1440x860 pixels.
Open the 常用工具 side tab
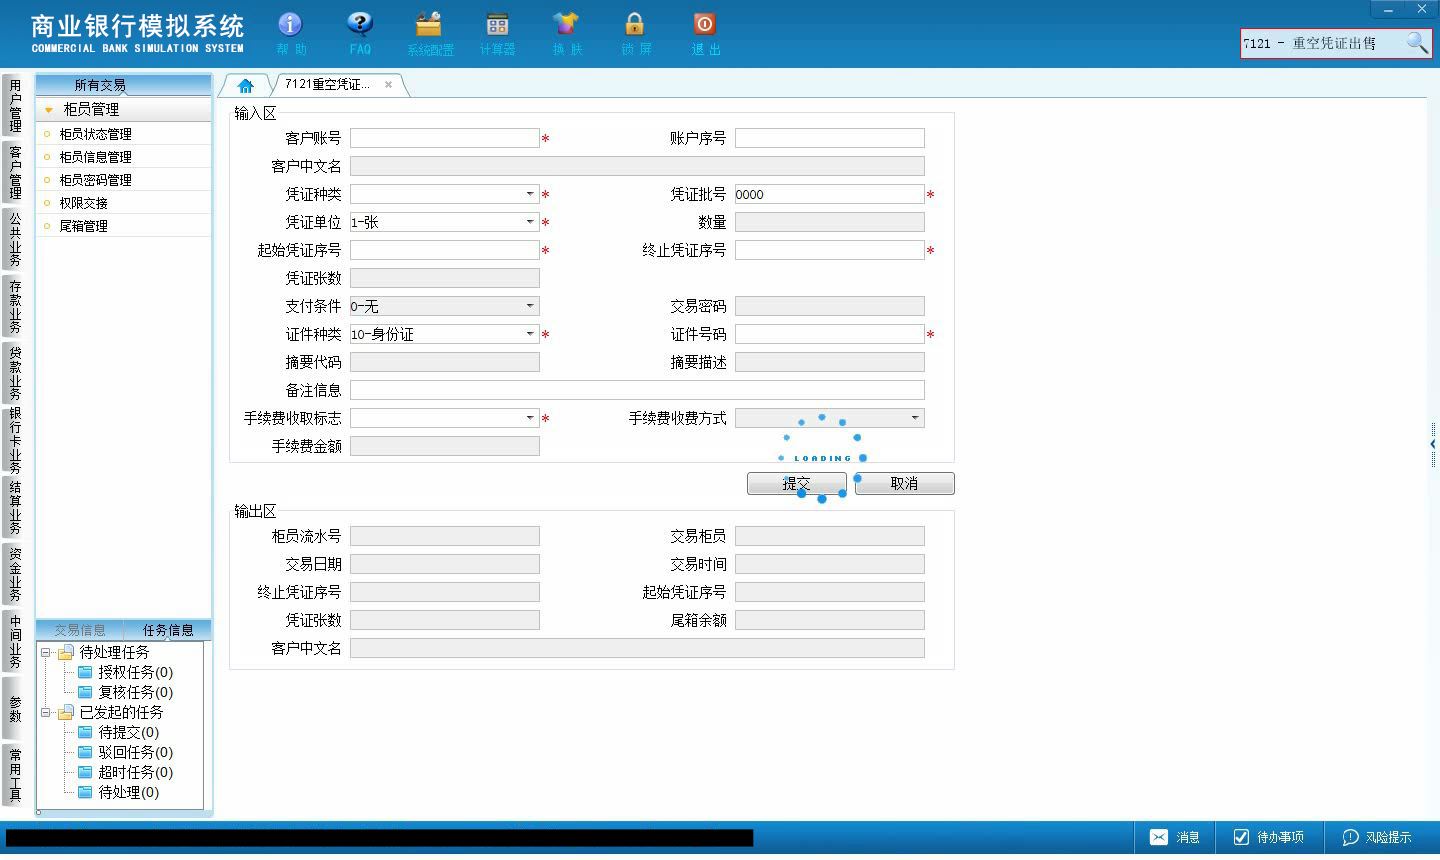coord(15,775)
